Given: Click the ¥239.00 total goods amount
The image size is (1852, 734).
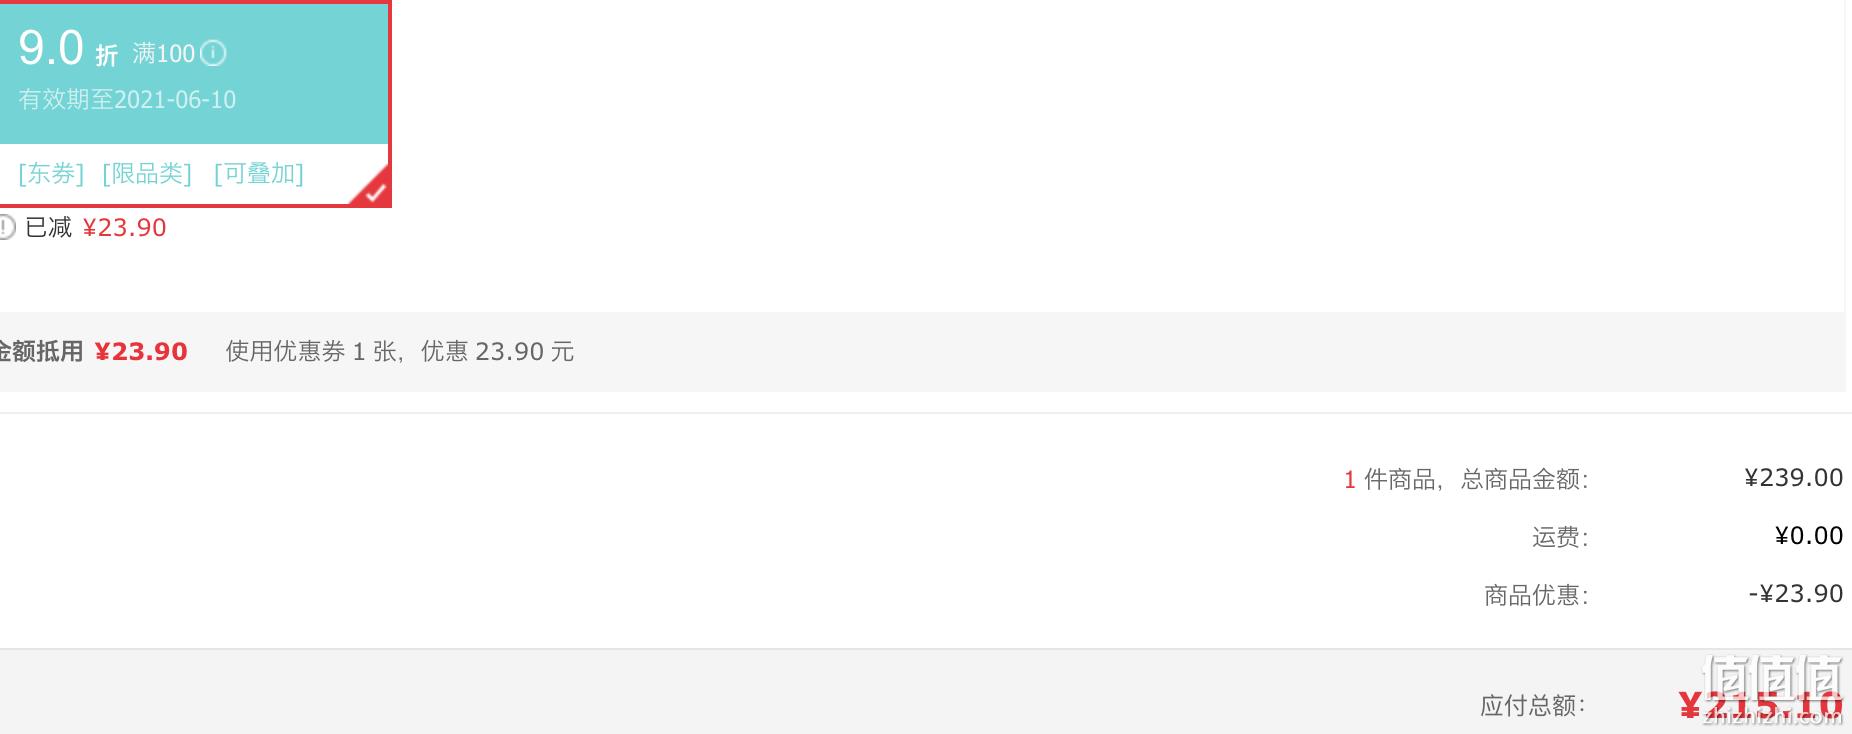Looking at the screenshot, I should [1793, 478].
